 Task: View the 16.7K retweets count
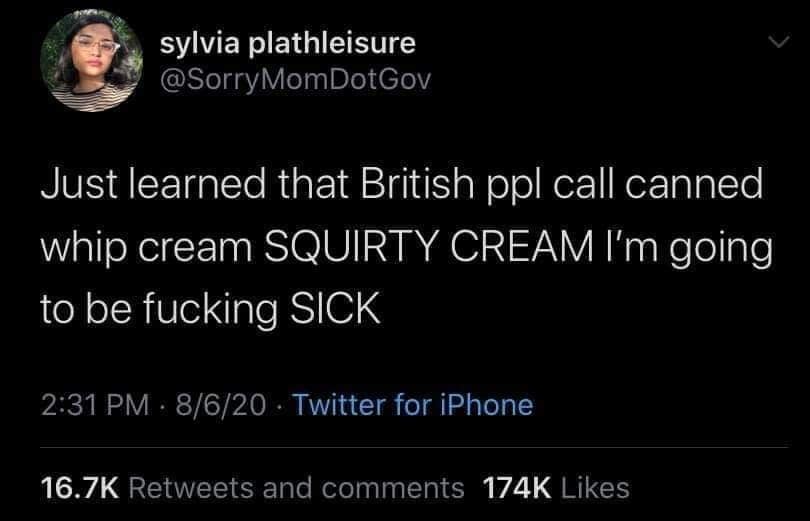[80, 488]
